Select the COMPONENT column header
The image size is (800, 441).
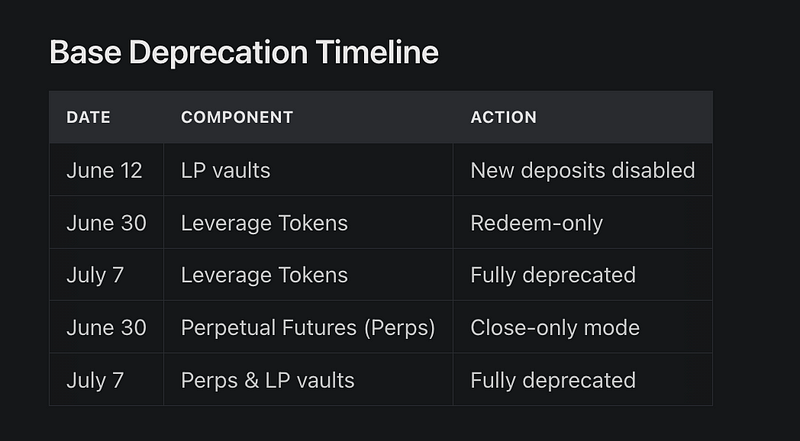(x=237, y=117)
